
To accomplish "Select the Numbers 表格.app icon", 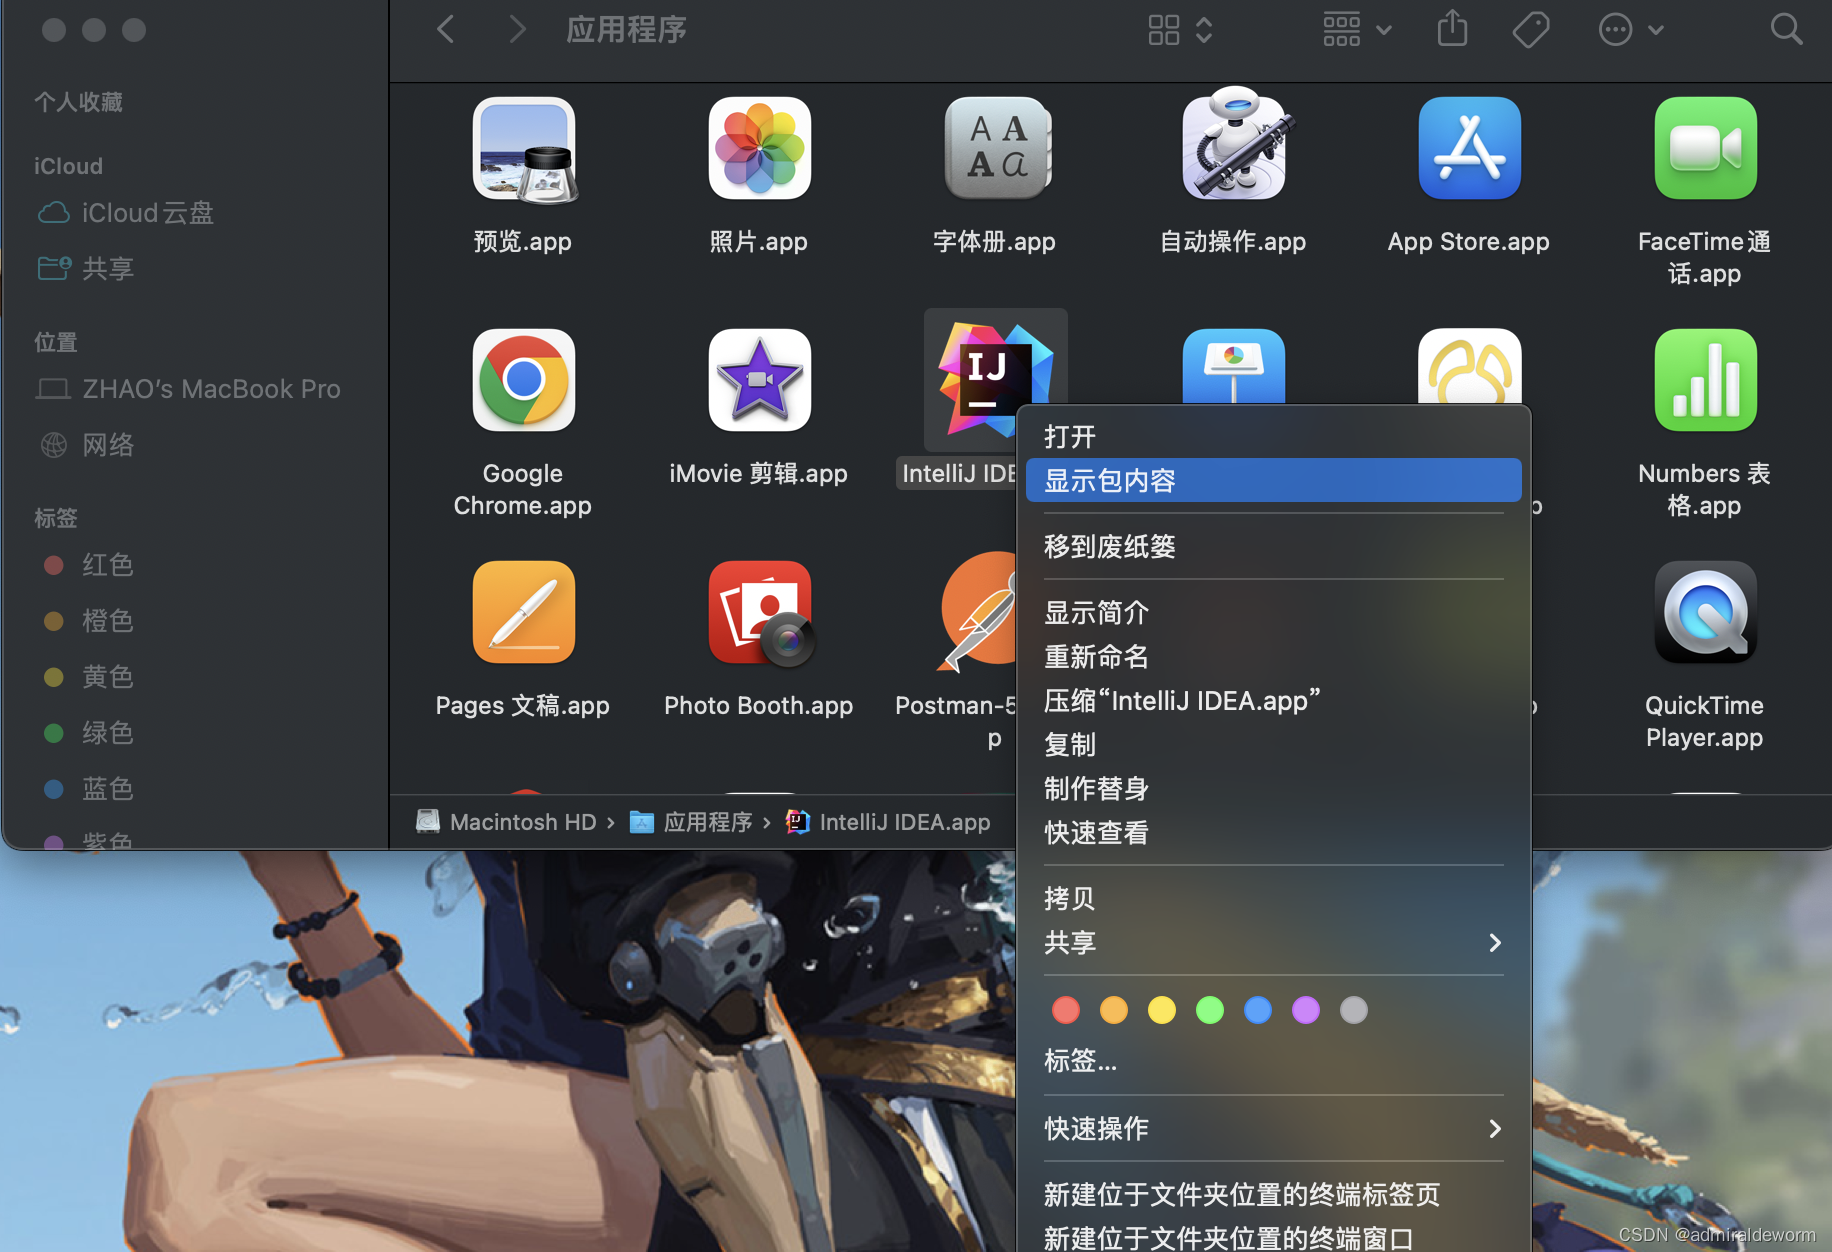I will [1705, 380].
